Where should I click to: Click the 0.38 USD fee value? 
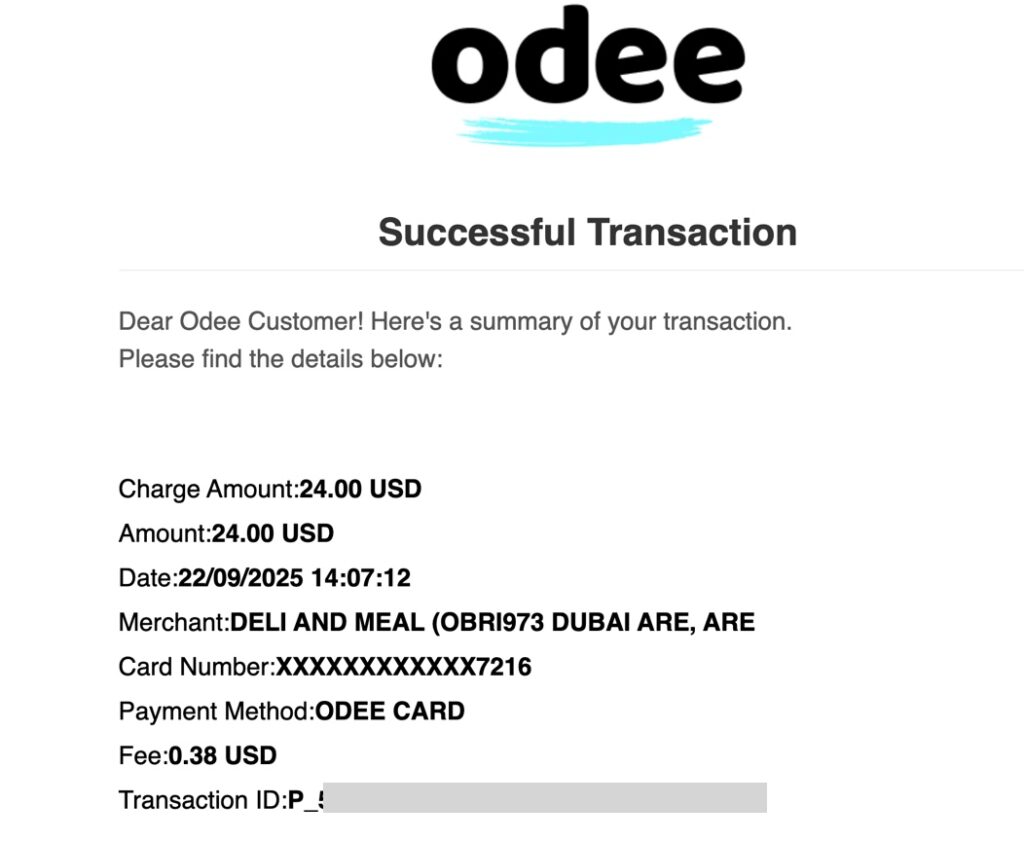pos(223,755)
